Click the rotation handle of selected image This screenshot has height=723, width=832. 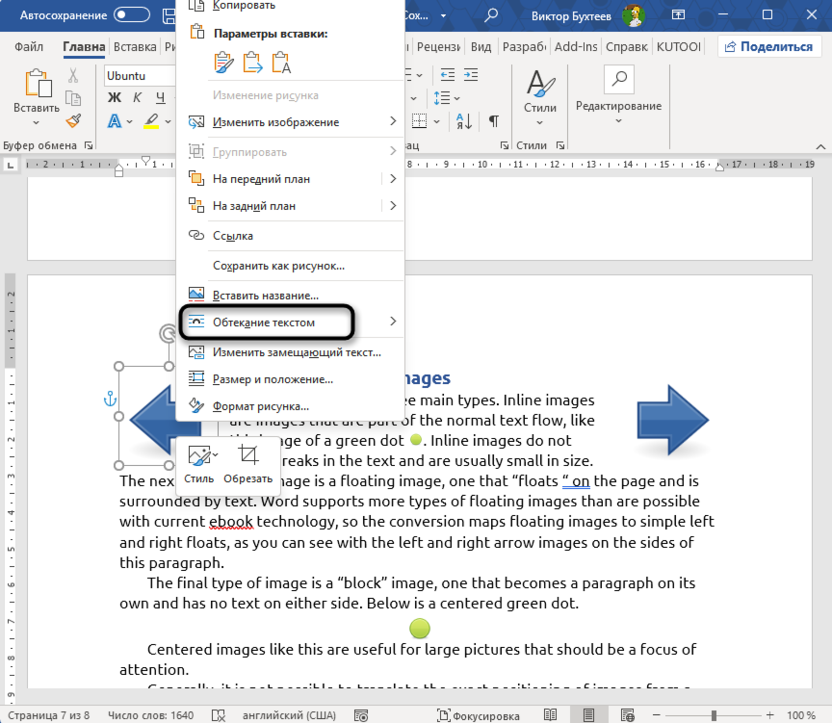point(168,333)
